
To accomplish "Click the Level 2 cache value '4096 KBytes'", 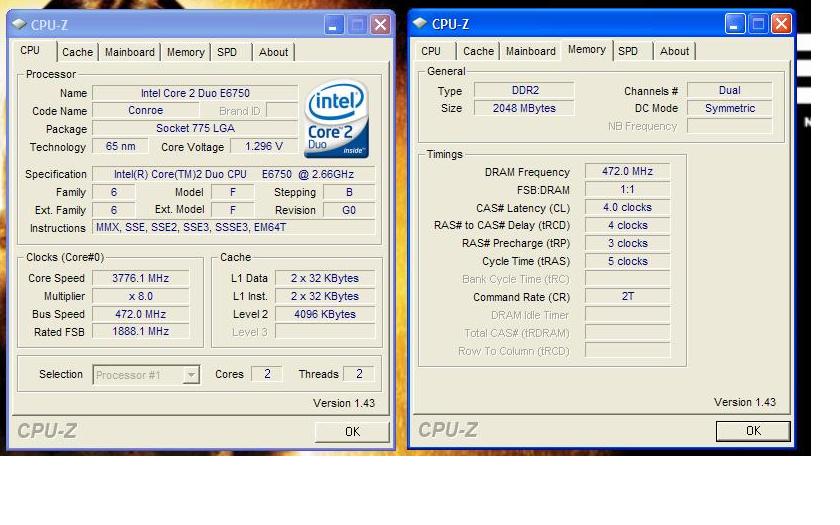I will point(325,314).
